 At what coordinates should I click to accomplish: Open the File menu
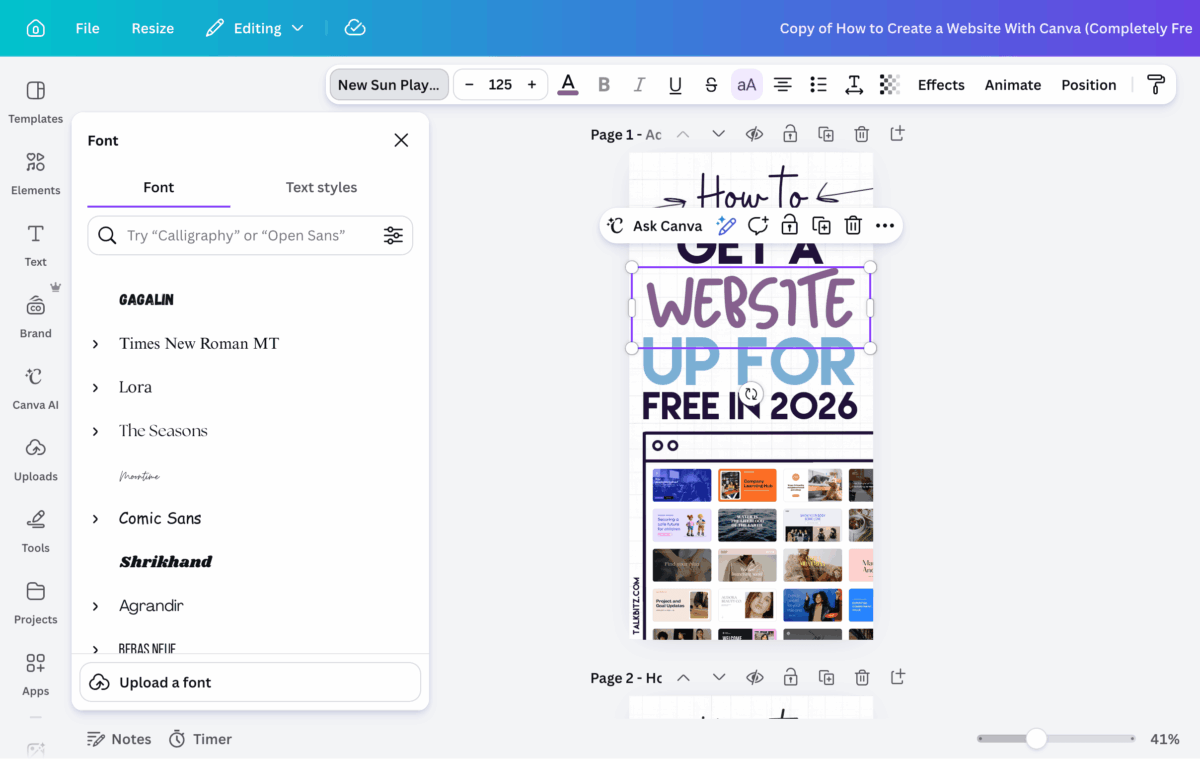[x=87, y=28]
